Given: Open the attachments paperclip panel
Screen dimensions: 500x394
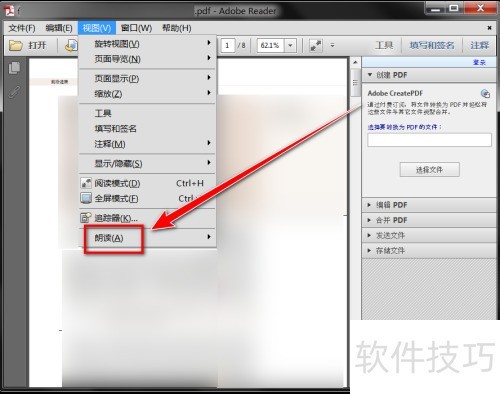Looking at the screenshot, I should point(14,92).
